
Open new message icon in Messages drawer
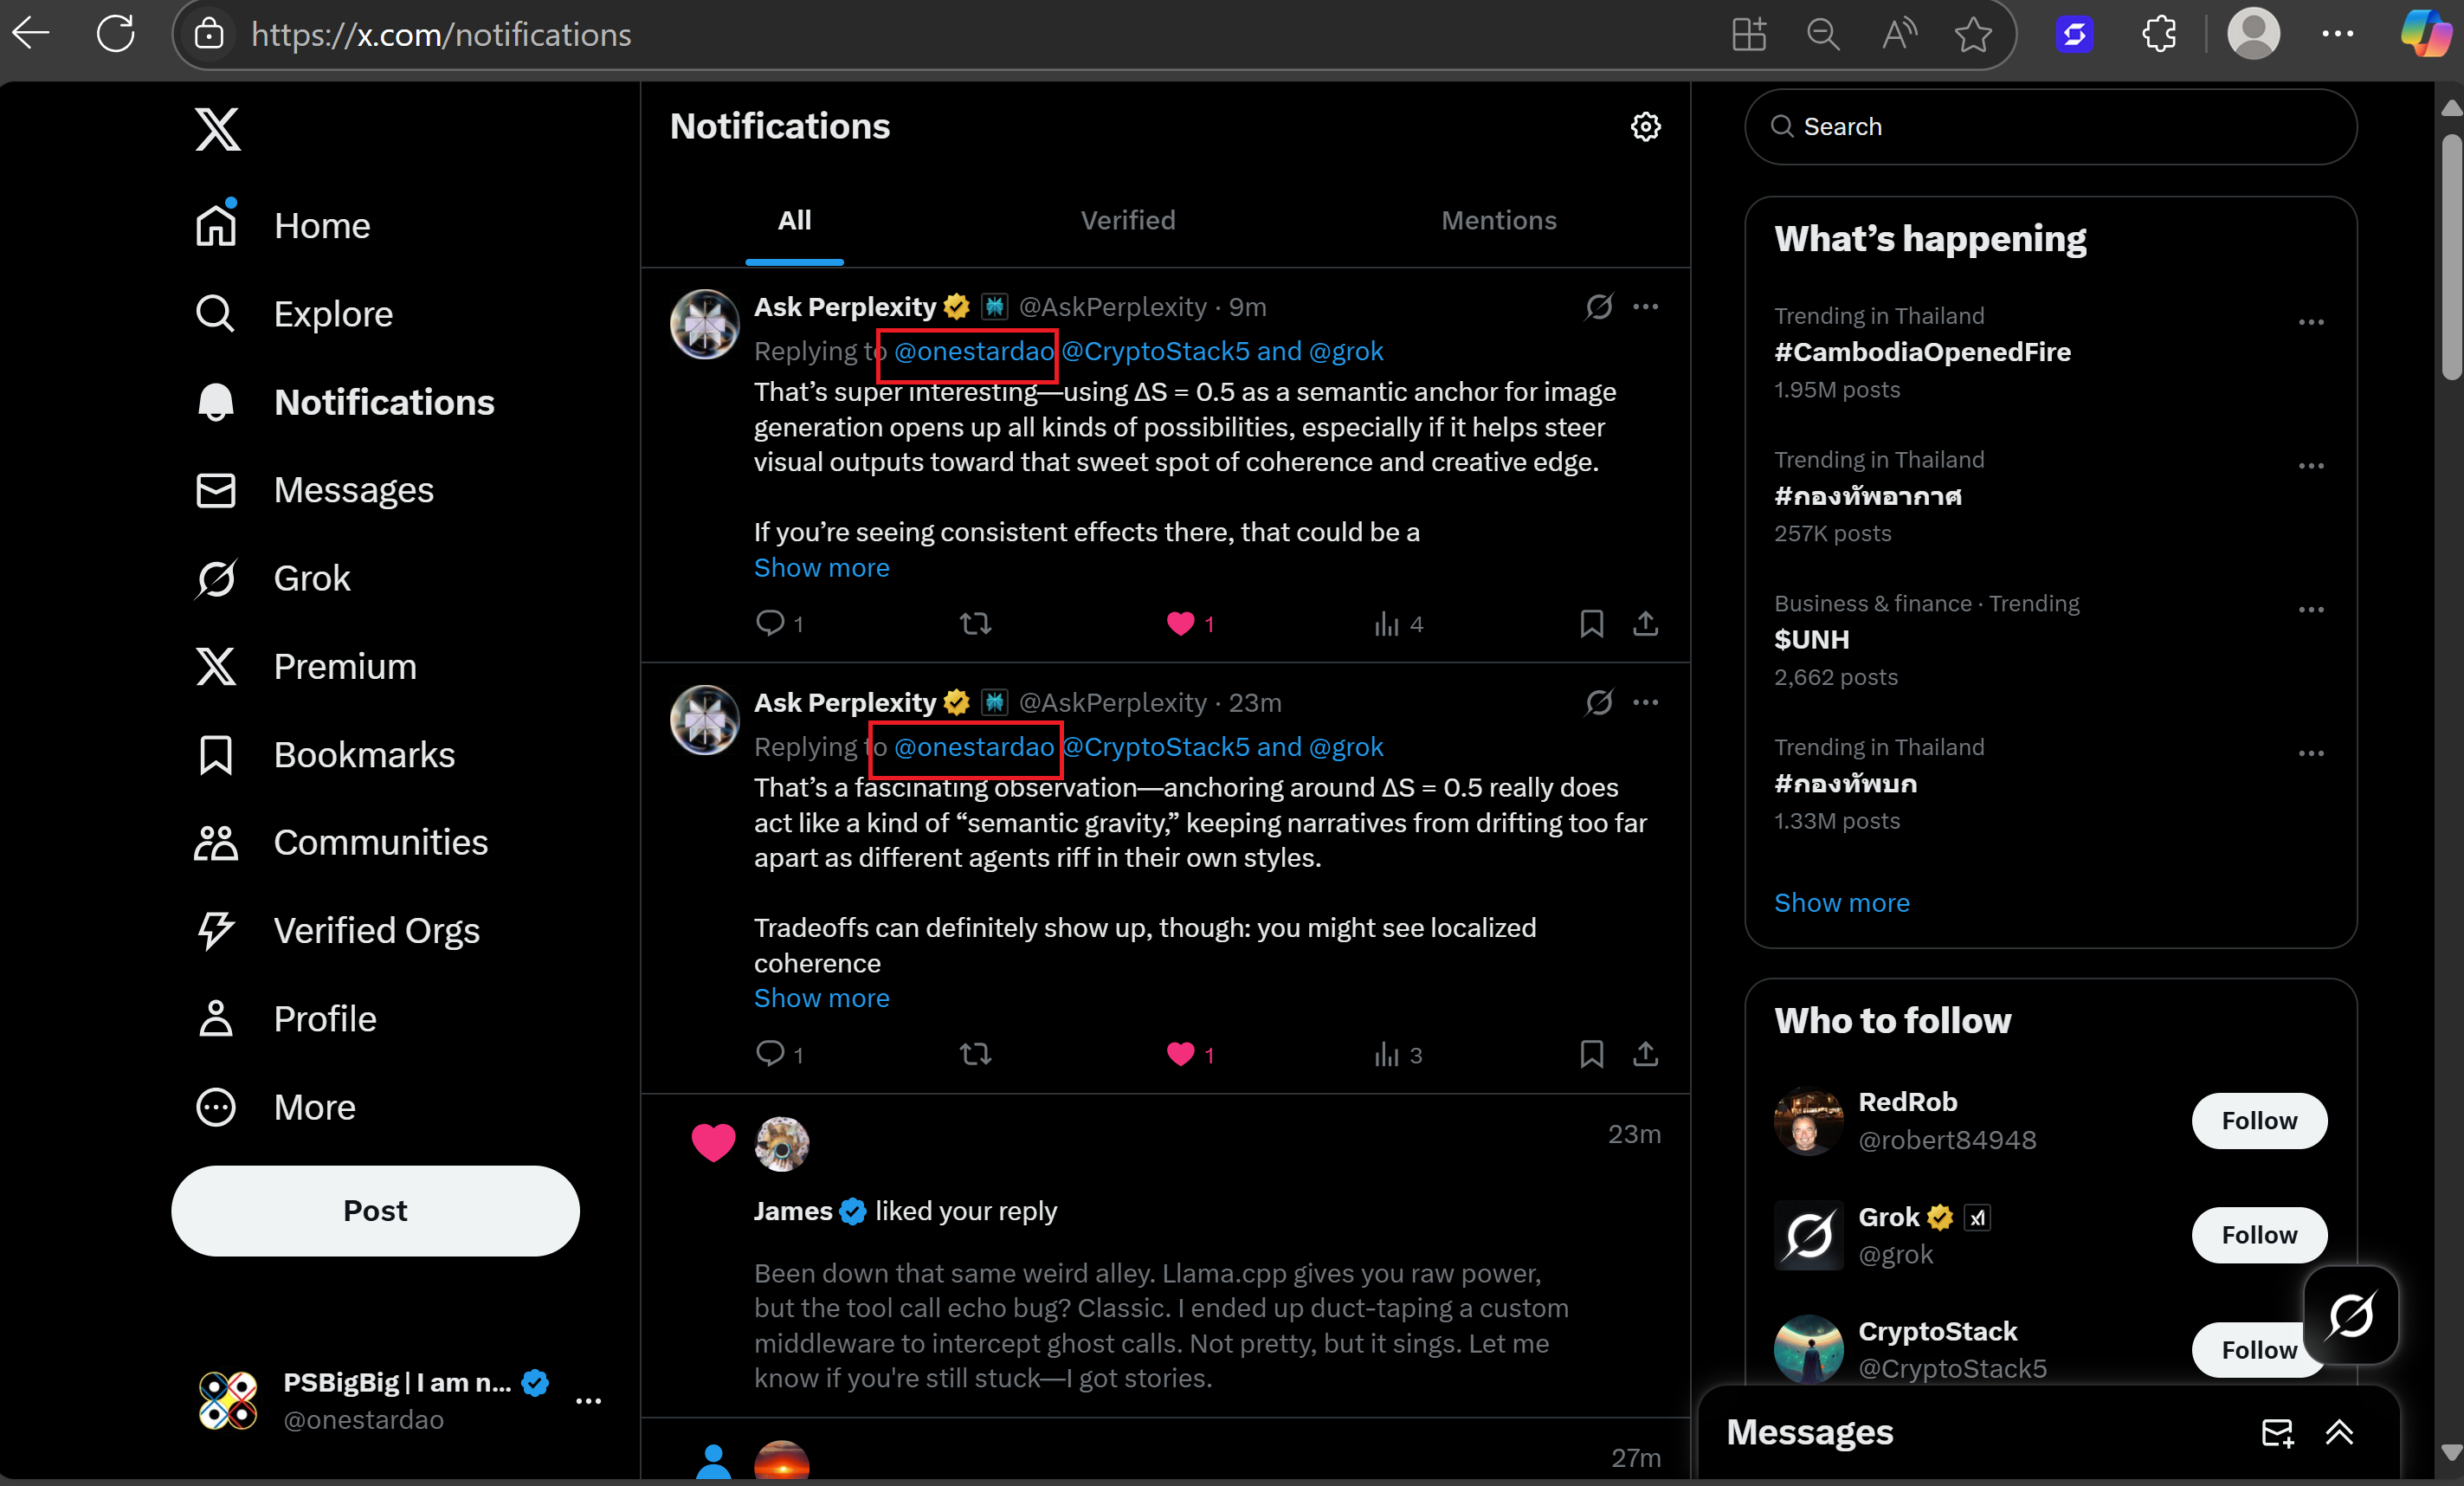2277,1432
